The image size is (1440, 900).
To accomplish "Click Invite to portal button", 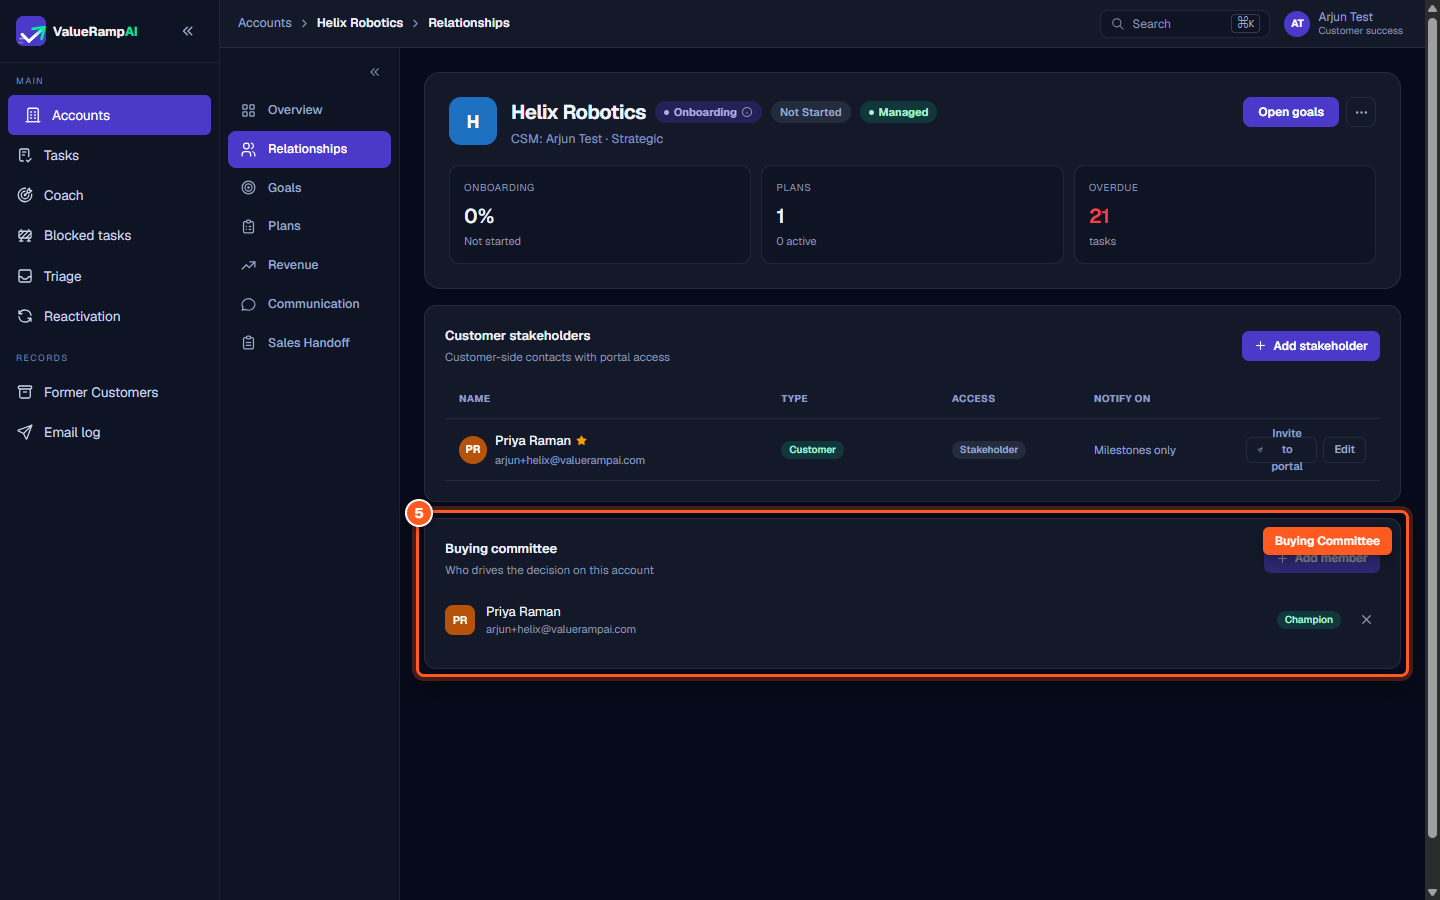I will tap(1281, 450).
